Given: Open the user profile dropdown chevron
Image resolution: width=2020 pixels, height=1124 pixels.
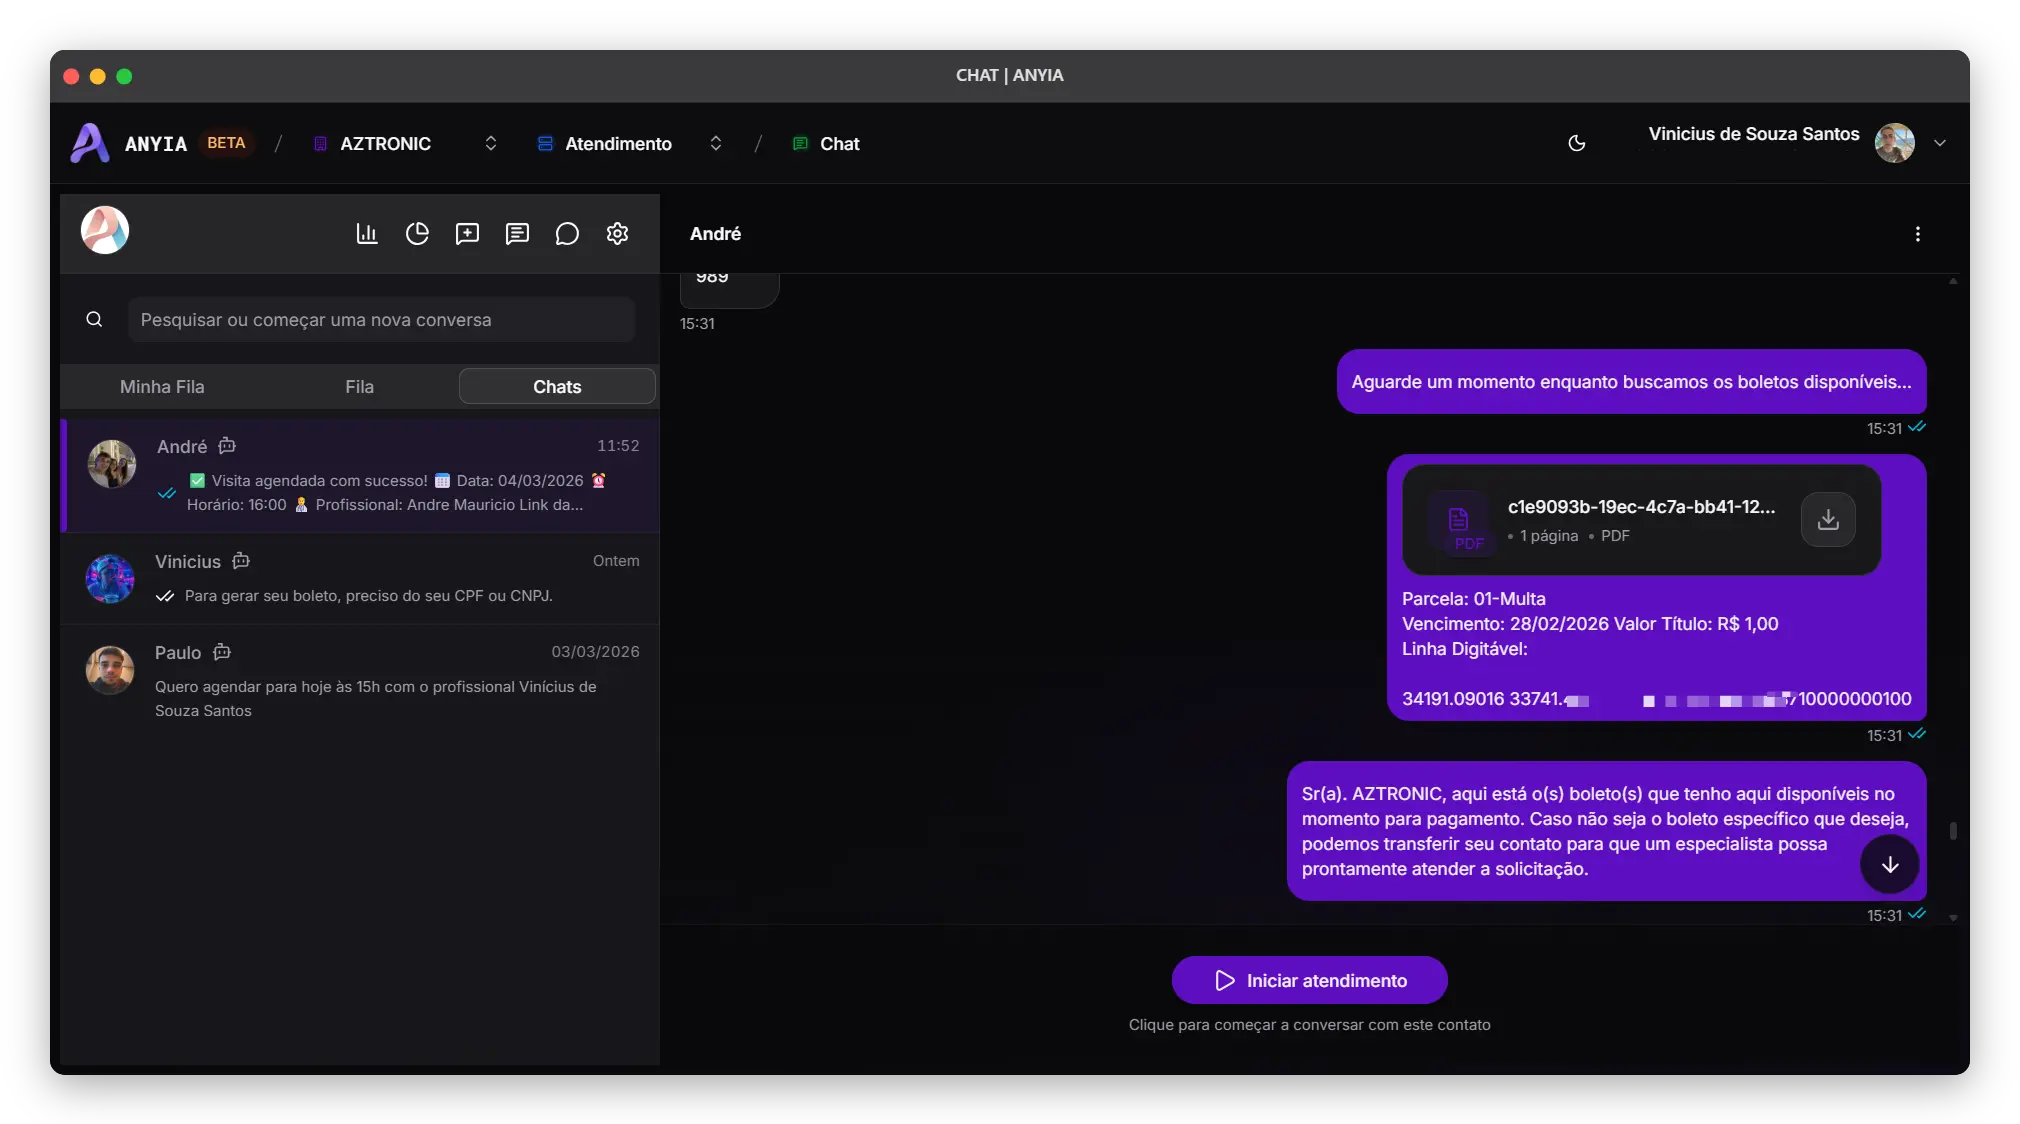Looking at the screenshot, I should 1940,143.
